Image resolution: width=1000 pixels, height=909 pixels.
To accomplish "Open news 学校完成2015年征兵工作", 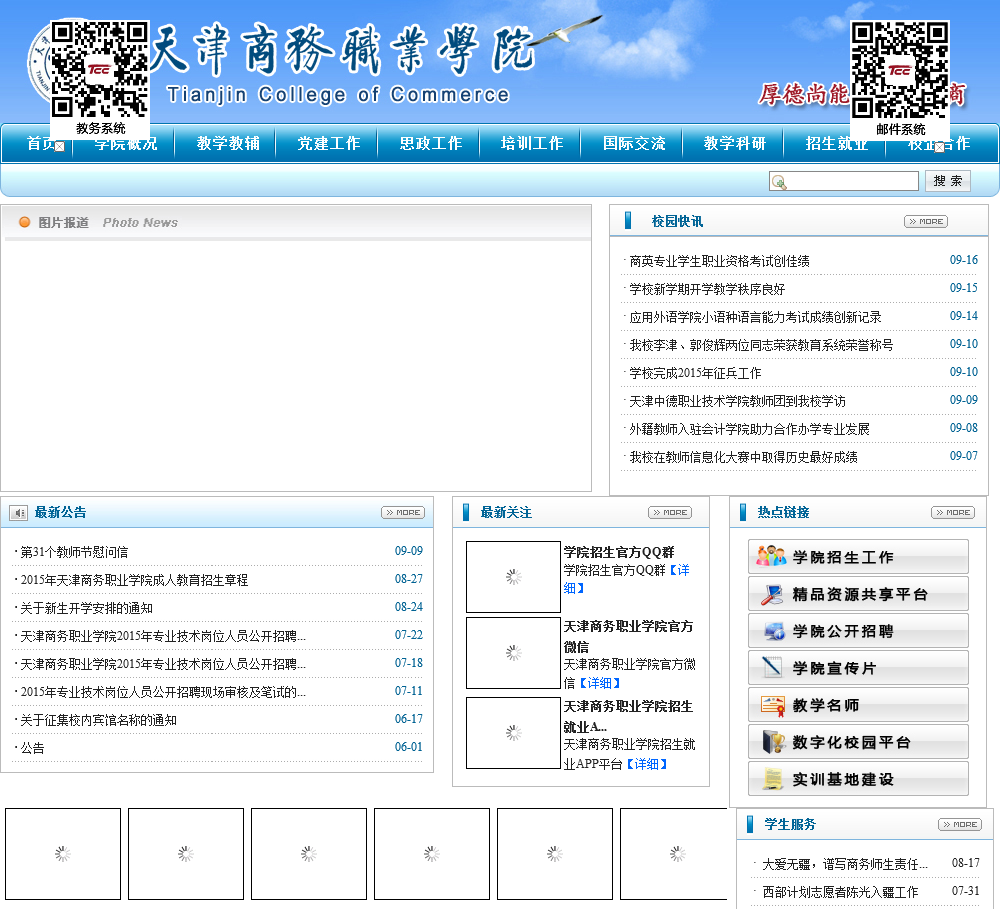I will pos(695,373).
